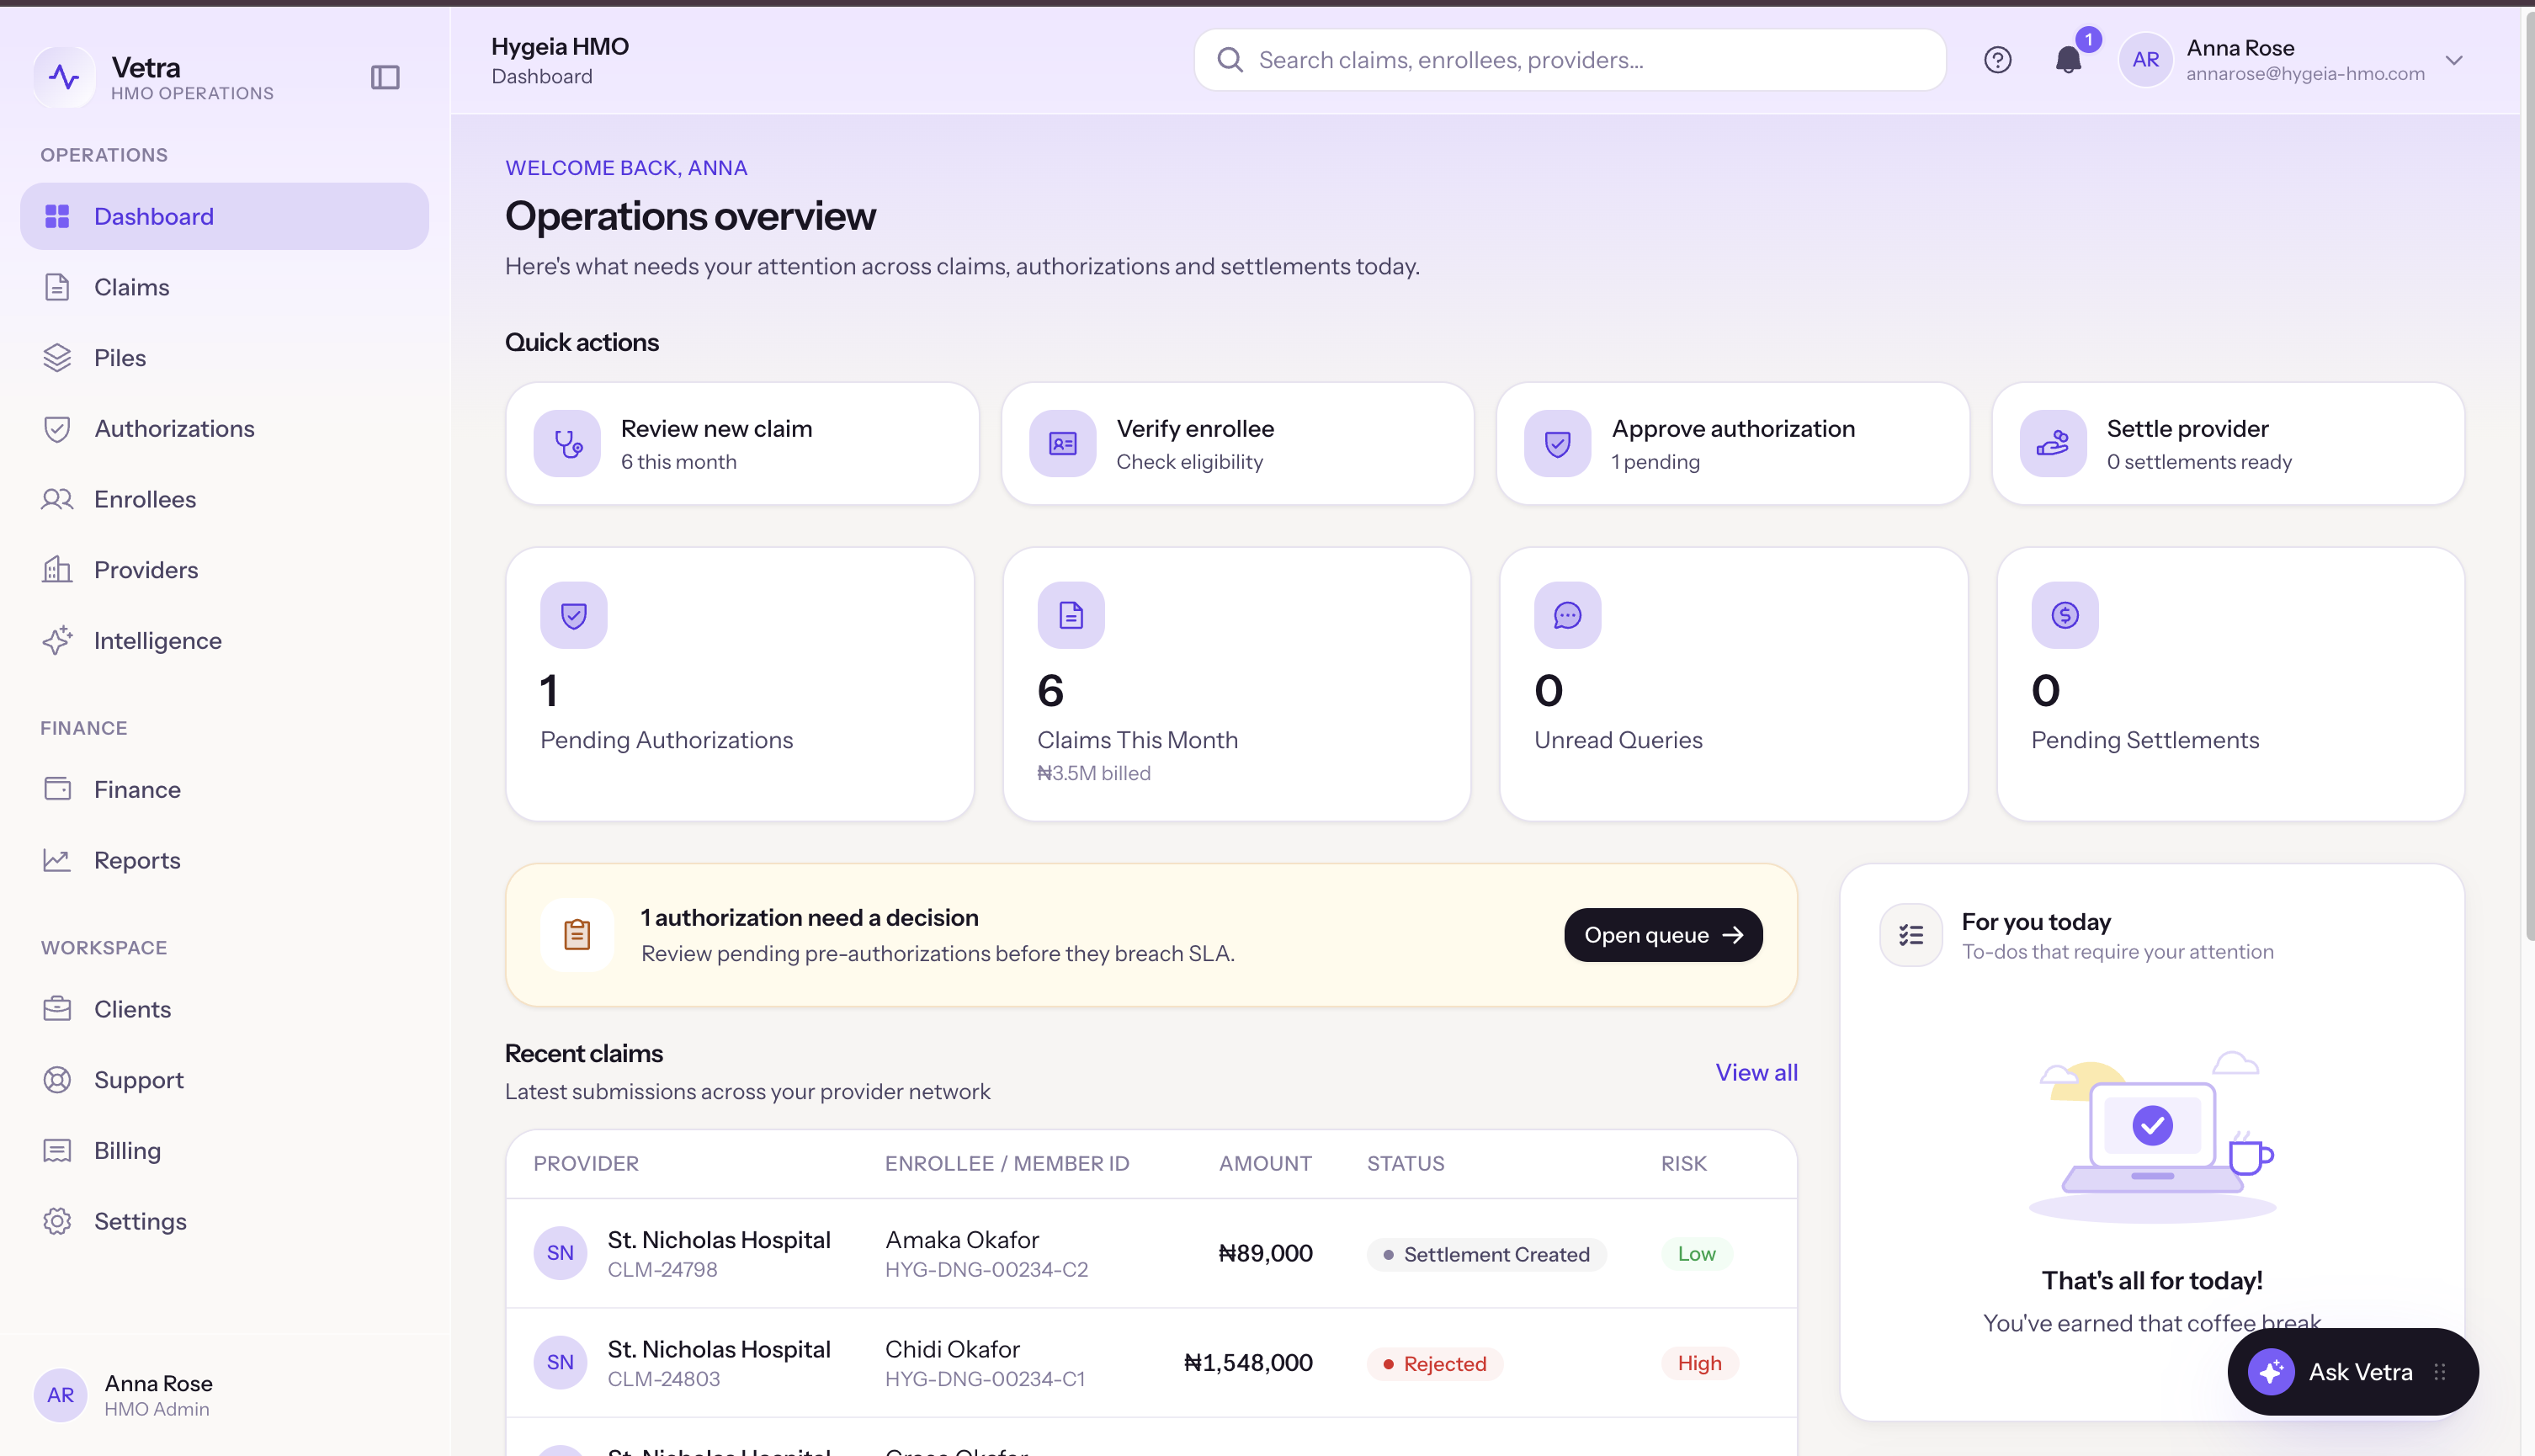Click the ₦1,548,000 amount cell
2535x1456 pixels.
(x=1248, y=1363)
